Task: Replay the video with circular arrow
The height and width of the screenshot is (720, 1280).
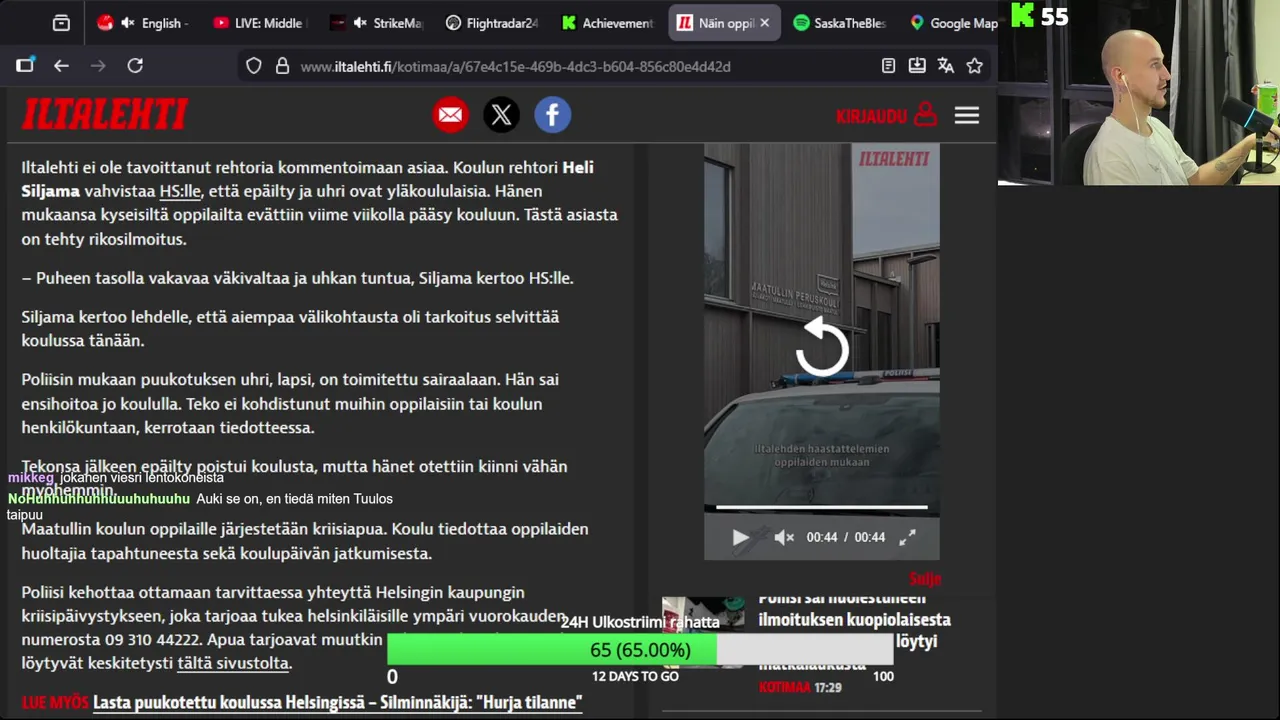Action: pyautogui.click(x=822, y=347)
